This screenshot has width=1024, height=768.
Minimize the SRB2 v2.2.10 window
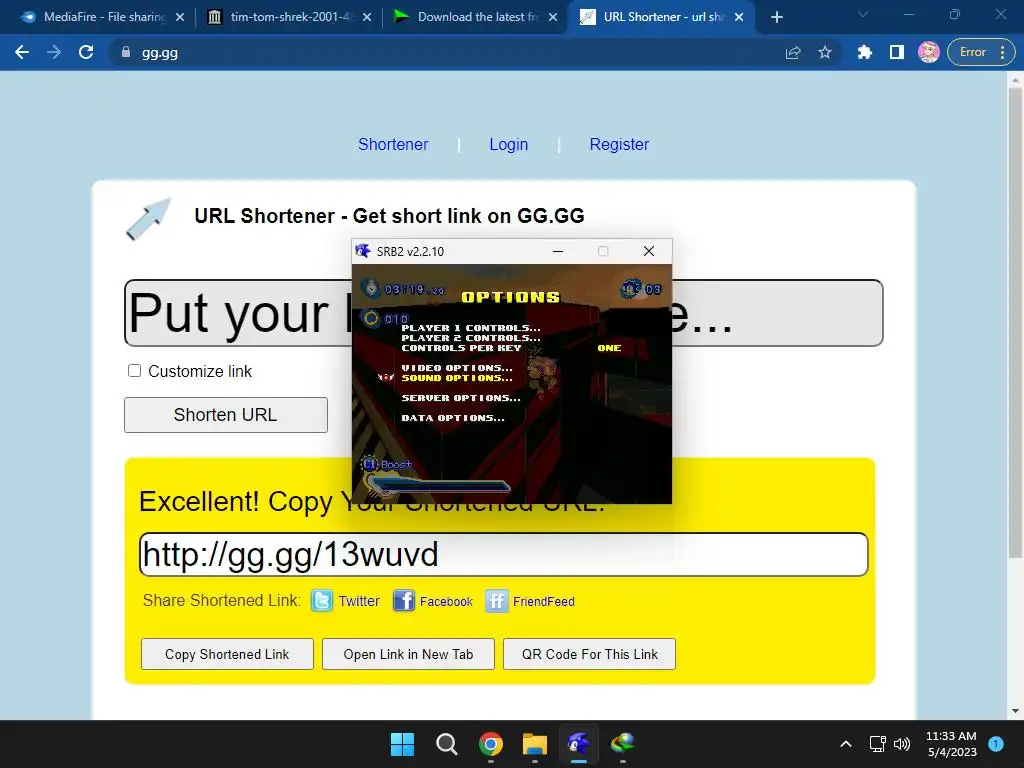(558, 251)
